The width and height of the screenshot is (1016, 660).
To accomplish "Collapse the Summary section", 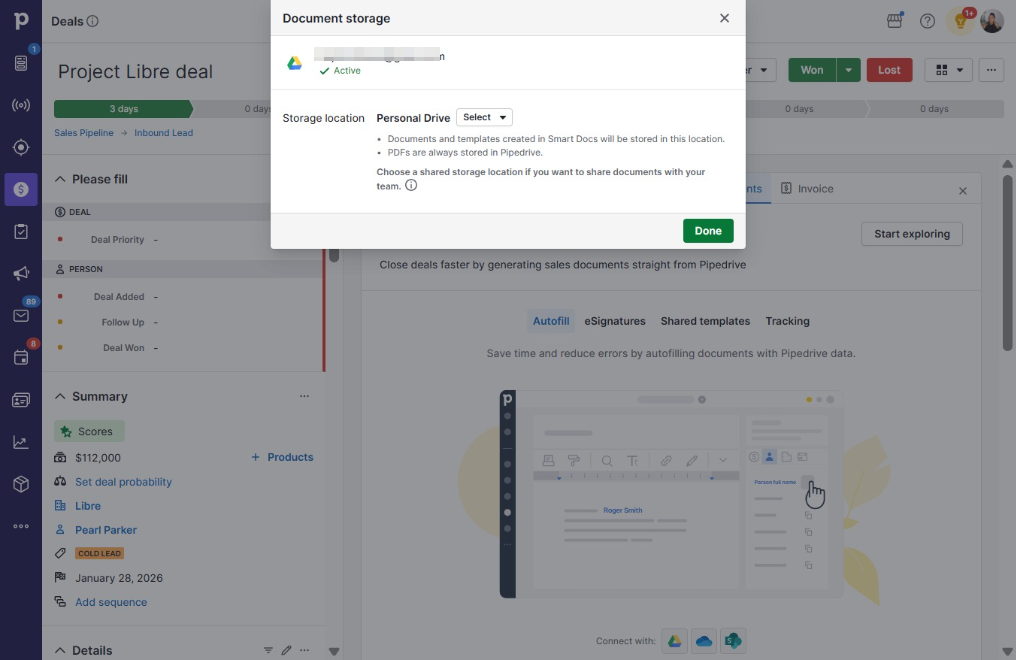I will [x=60, y=396].
